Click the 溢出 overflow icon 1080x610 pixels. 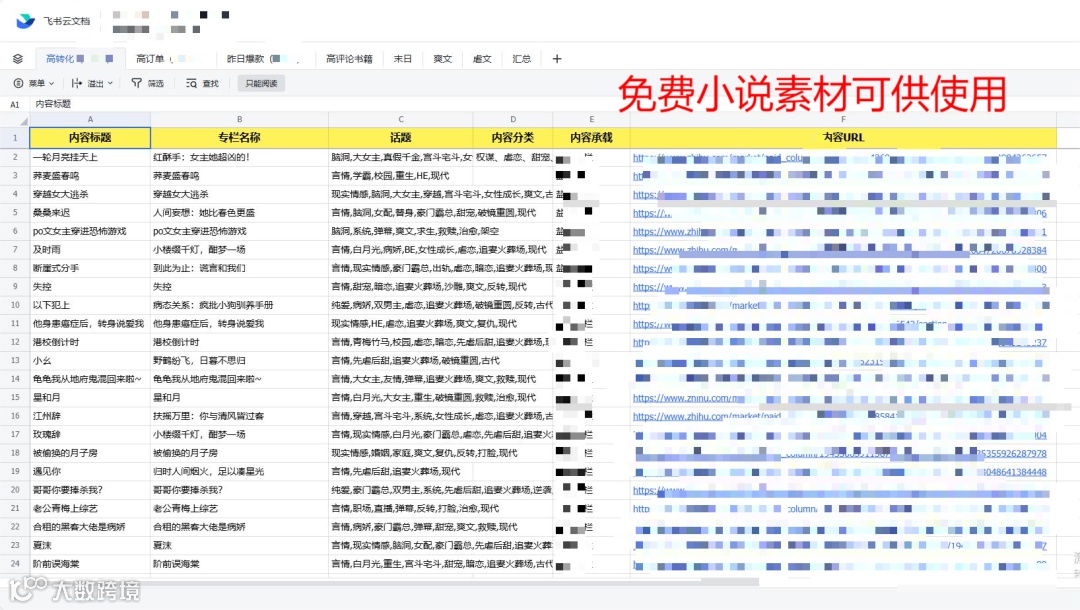coord(76,83)
